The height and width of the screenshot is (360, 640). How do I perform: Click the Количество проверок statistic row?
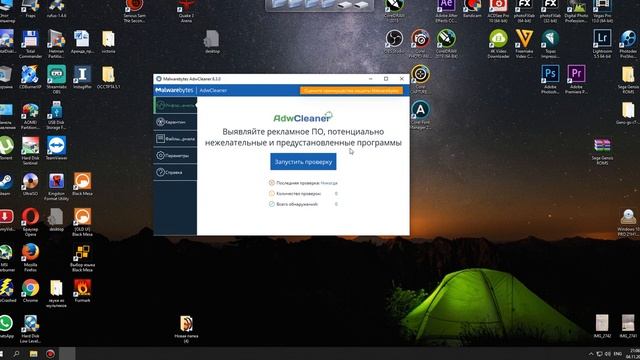point(303,193)
